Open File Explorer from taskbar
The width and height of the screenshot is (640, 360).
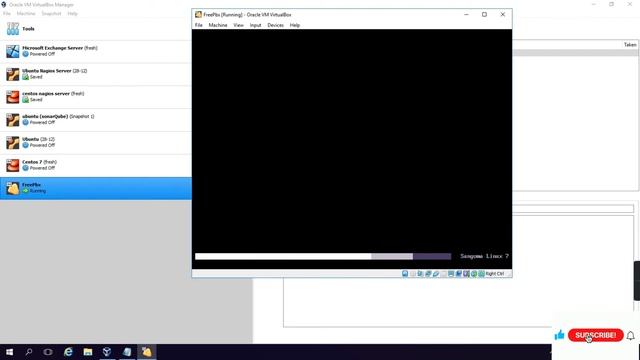88,352
